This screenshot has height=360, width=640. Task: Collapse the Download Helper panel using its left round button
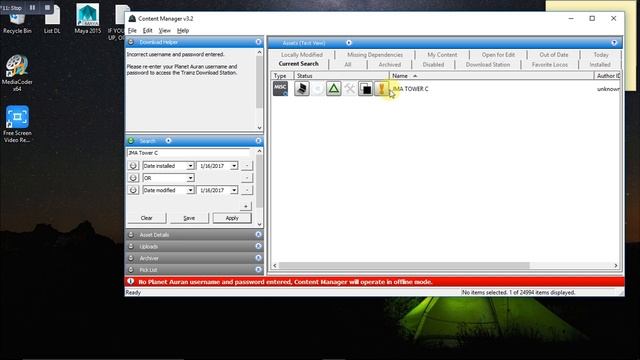coord(131,42)
